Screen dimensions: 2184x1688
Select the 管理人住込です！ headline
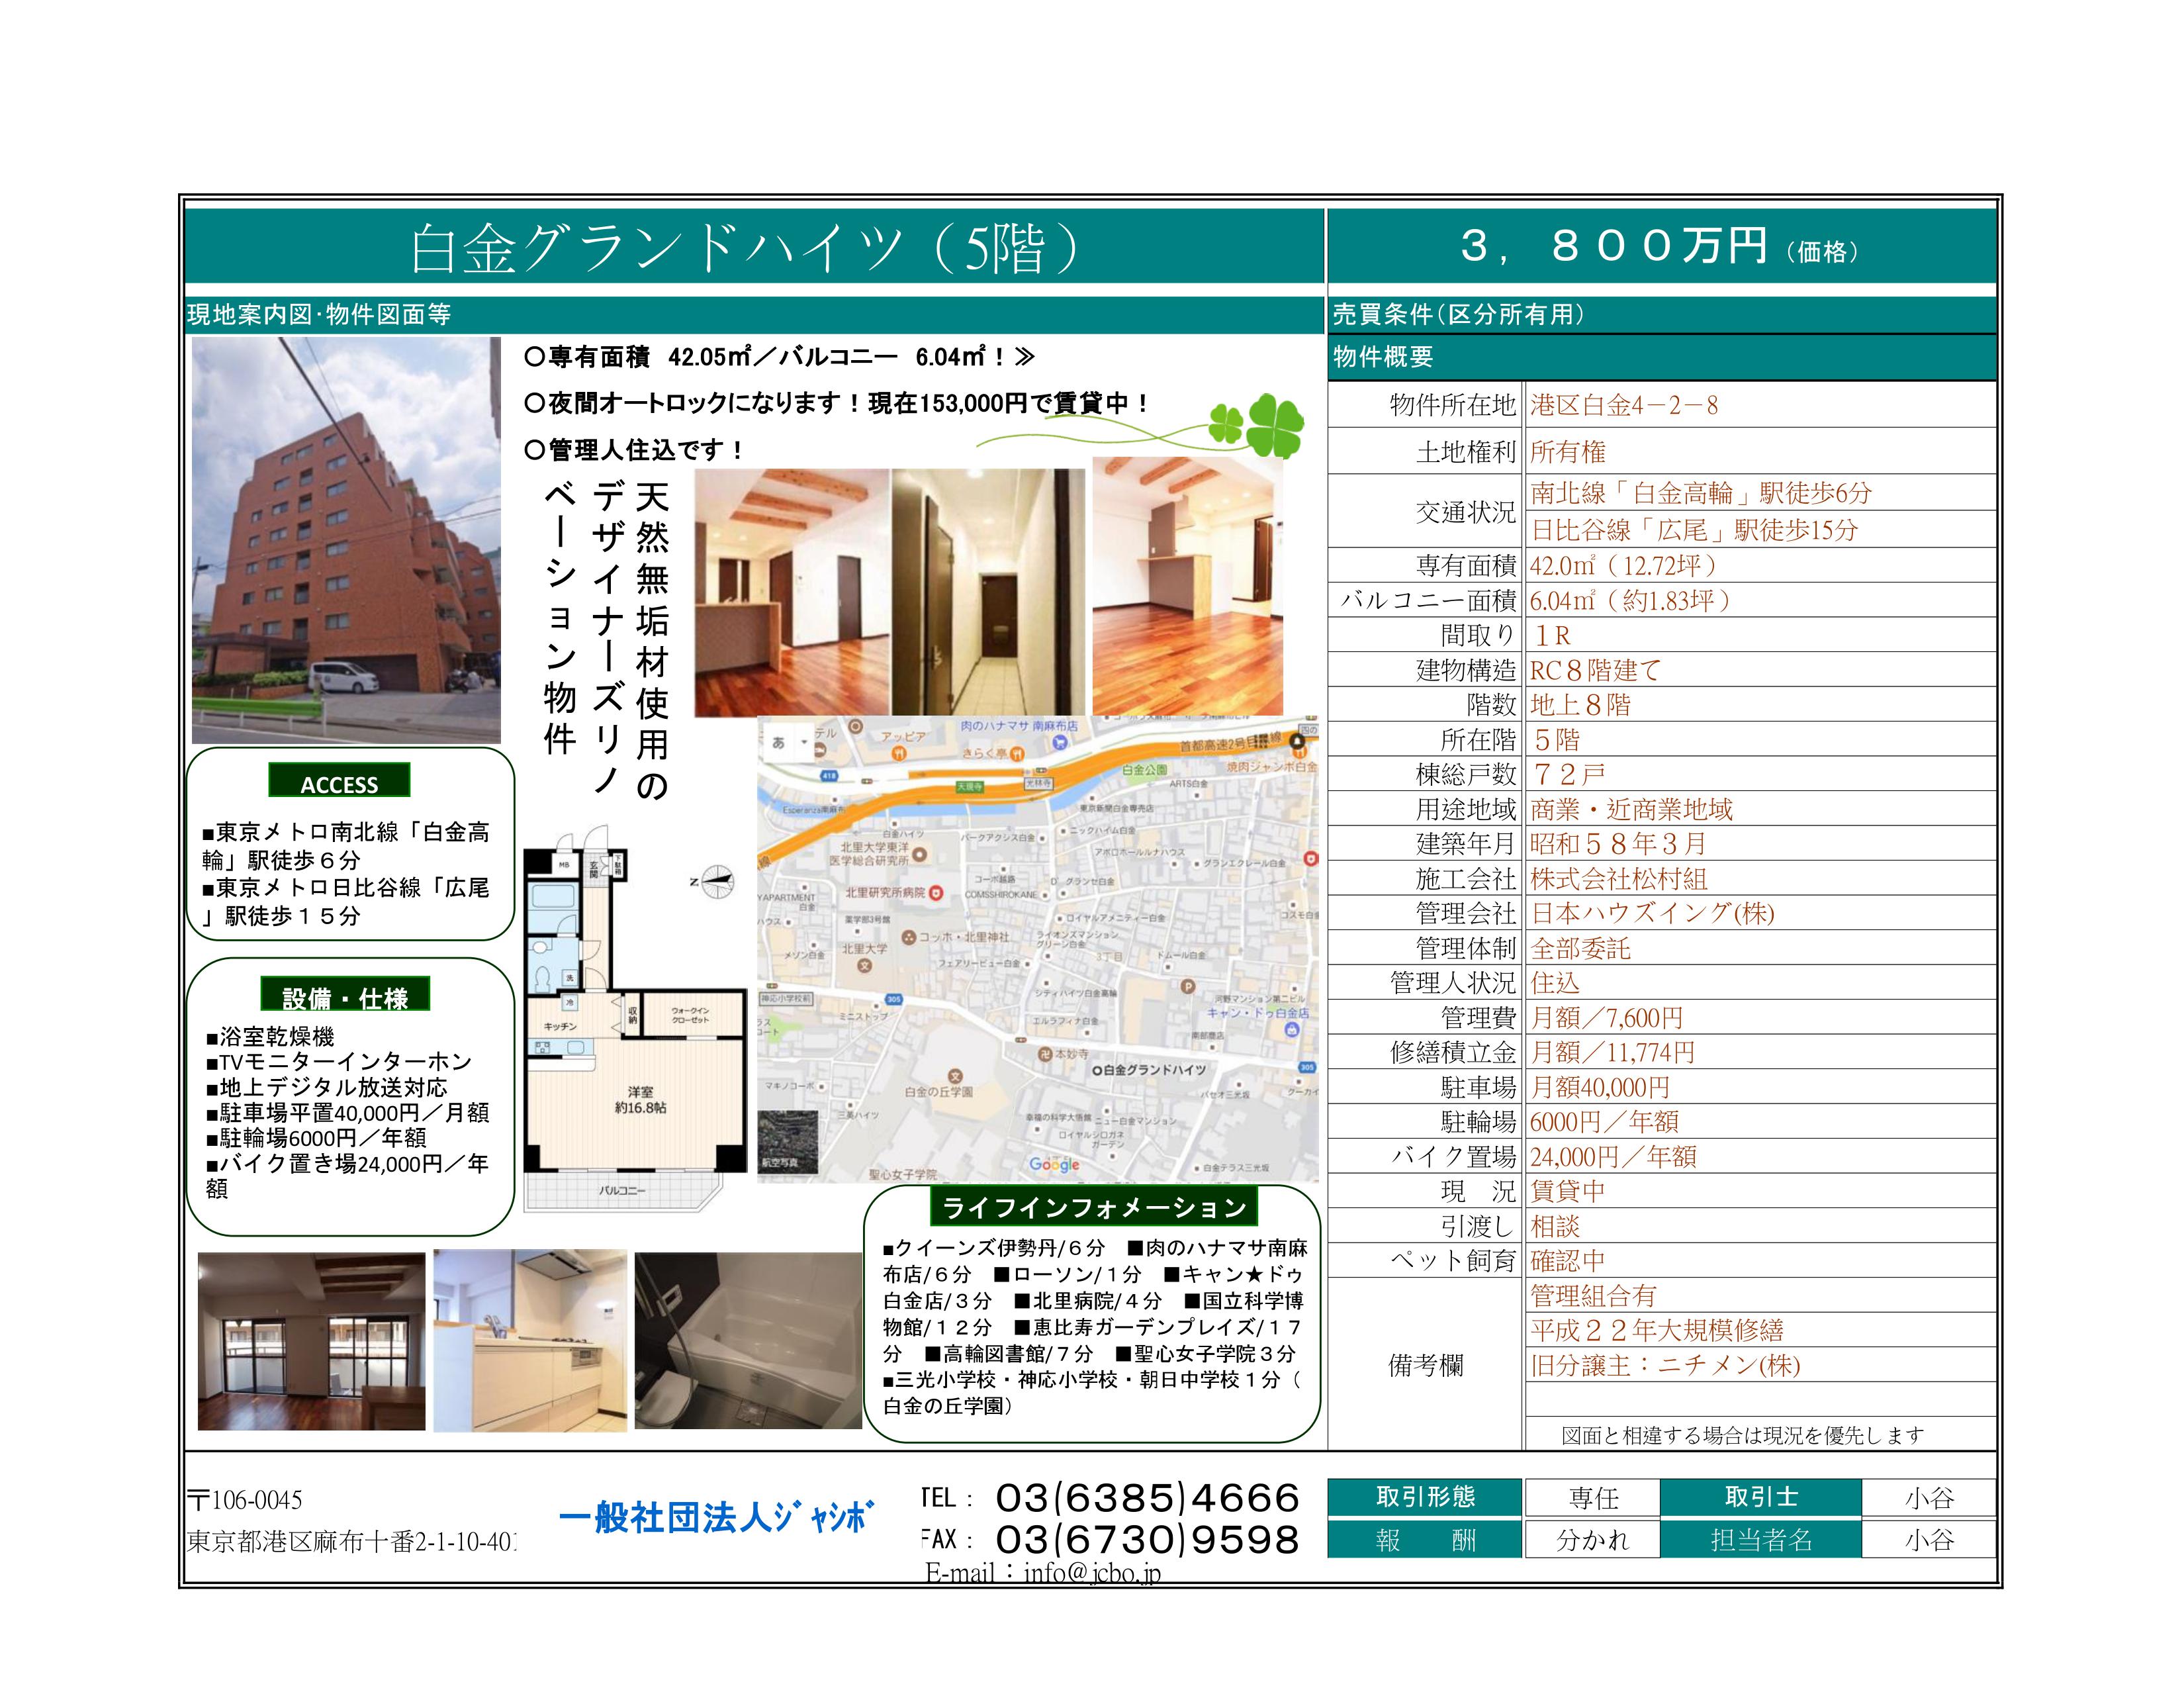(635, 450)
